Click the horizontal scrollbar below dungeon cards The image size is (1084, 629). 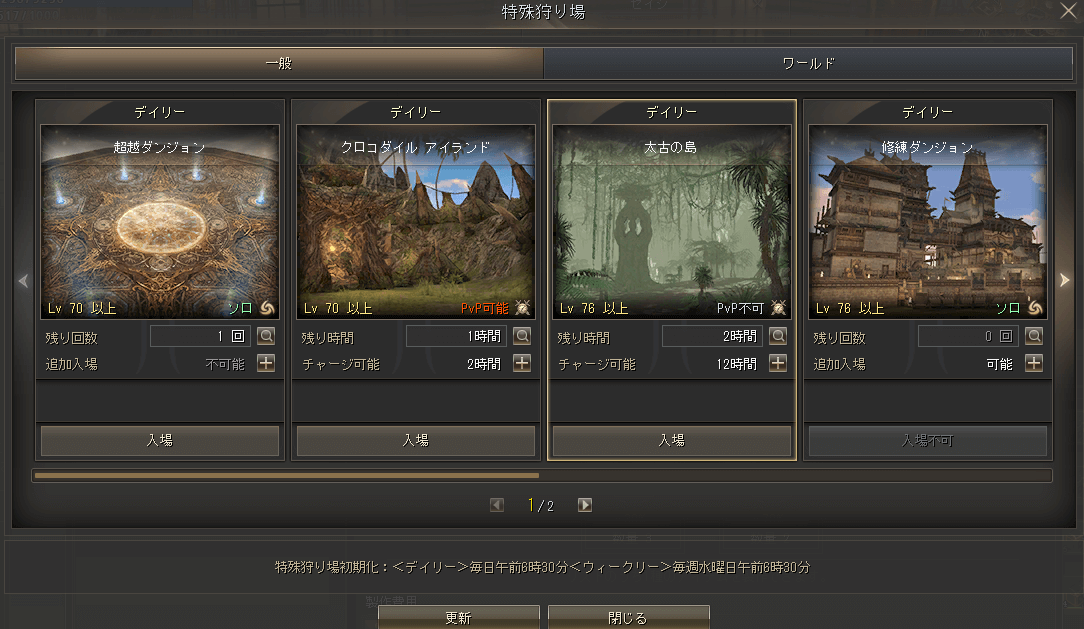(x=541, y=476)
